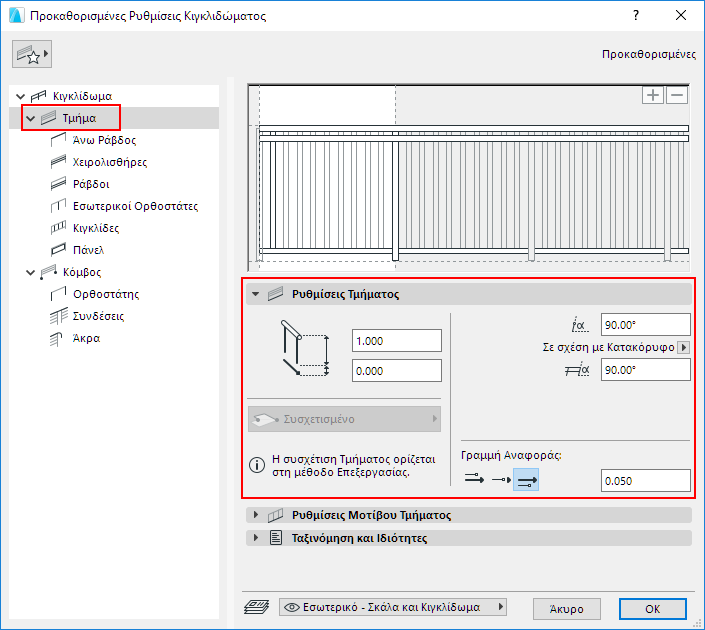Zoom out preview with minus button

[677, 95]
